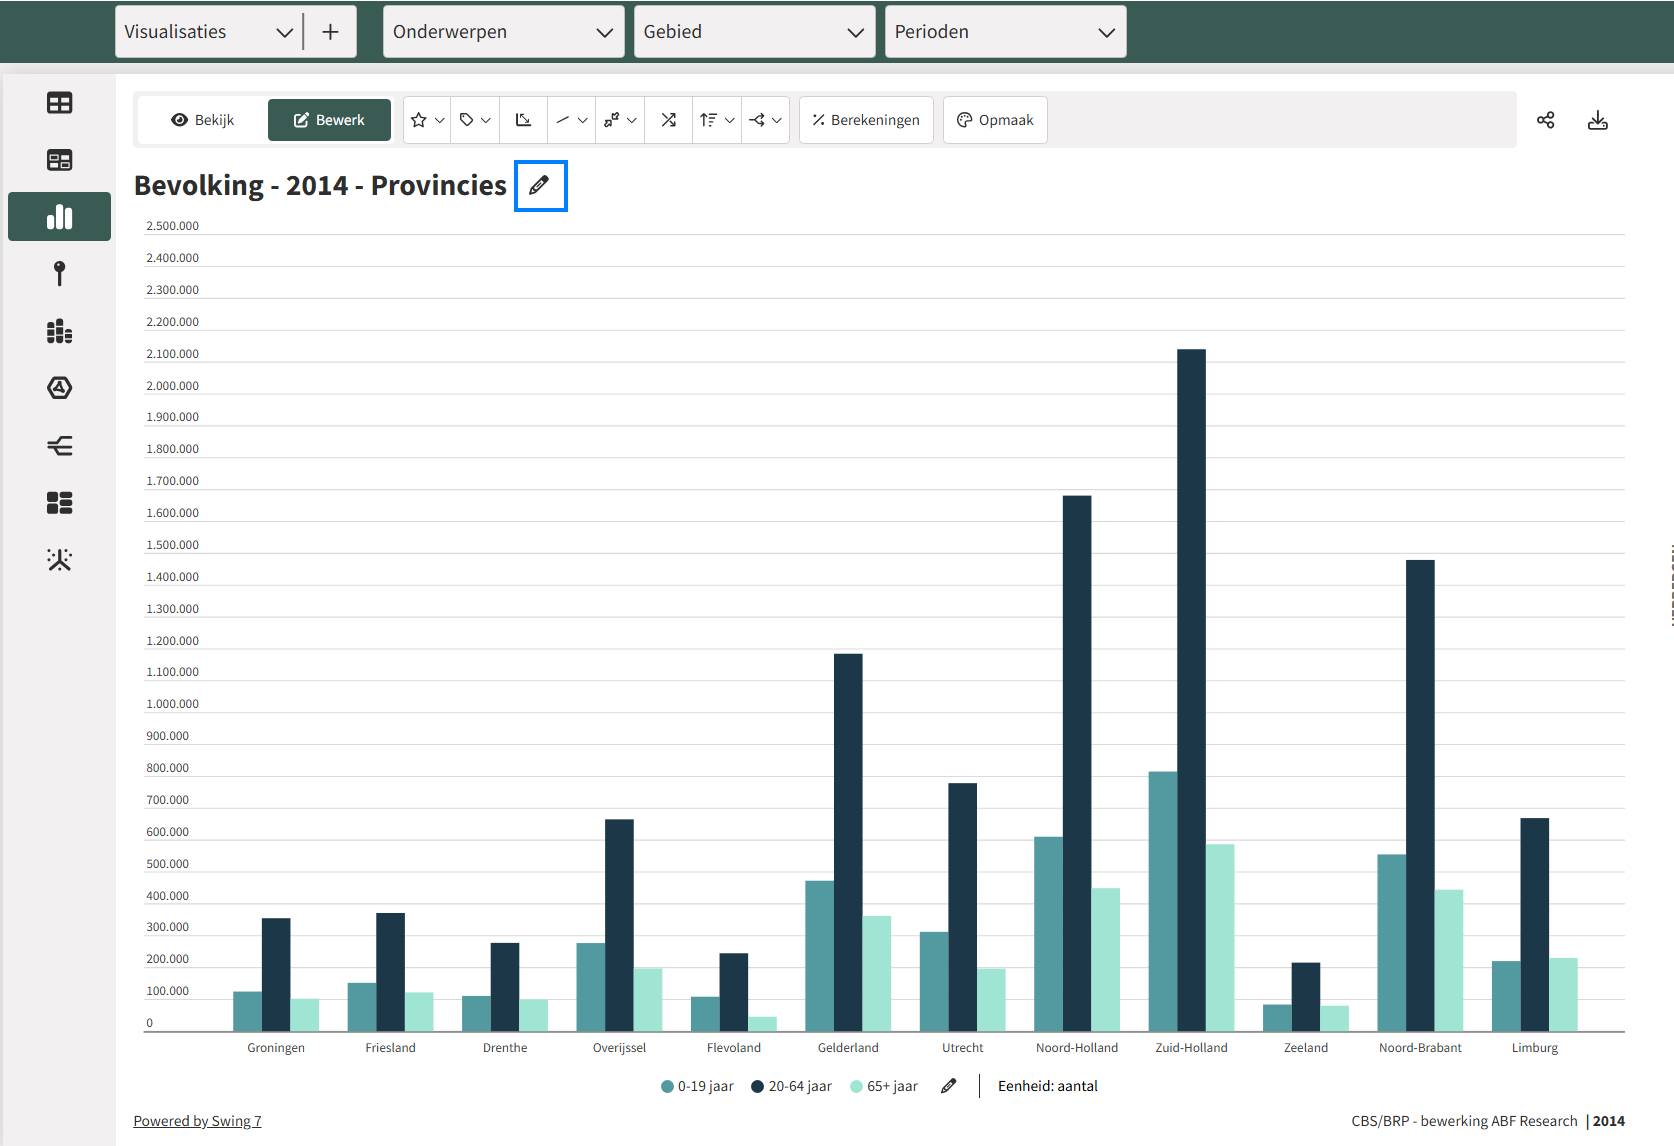Open the stacked blocks chart icon
The width and height of the screenshot is (1674, 1146).
[x=59, y=331]
